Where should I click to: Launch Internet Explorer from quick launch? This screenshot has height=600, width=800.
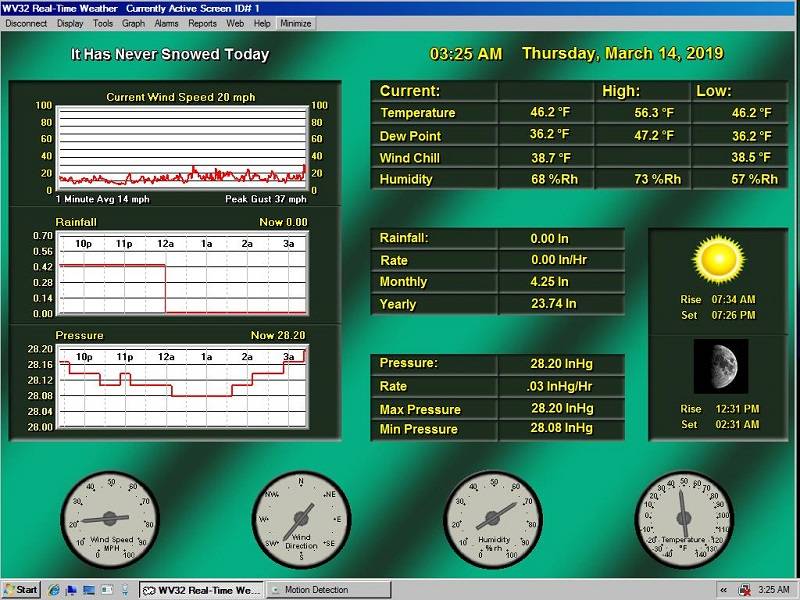[x=56, y=589]
